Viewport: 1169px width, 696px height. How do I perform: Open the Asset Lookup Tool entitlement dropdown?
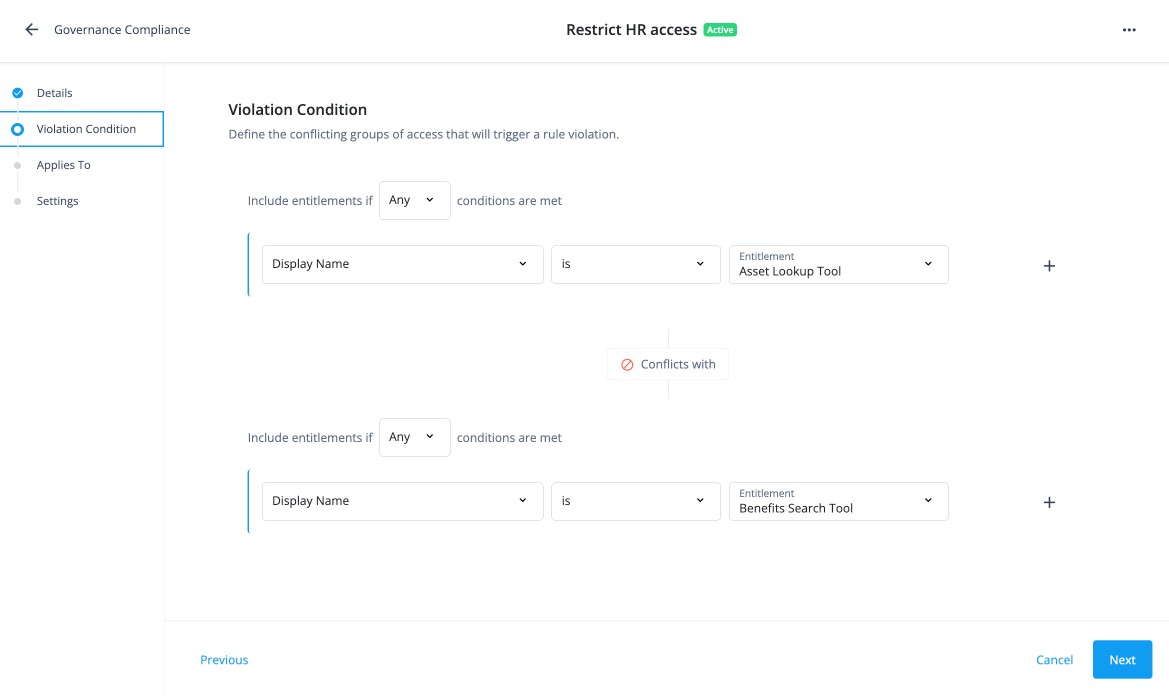click(x=839, y=265)
